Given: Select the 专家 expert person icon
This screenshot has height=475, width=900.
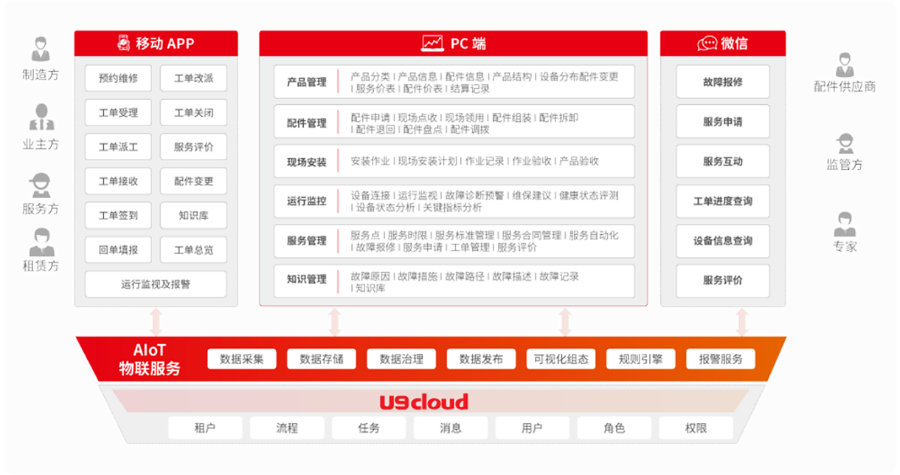Looking at the screenshot, I should (x=845, y=222).
